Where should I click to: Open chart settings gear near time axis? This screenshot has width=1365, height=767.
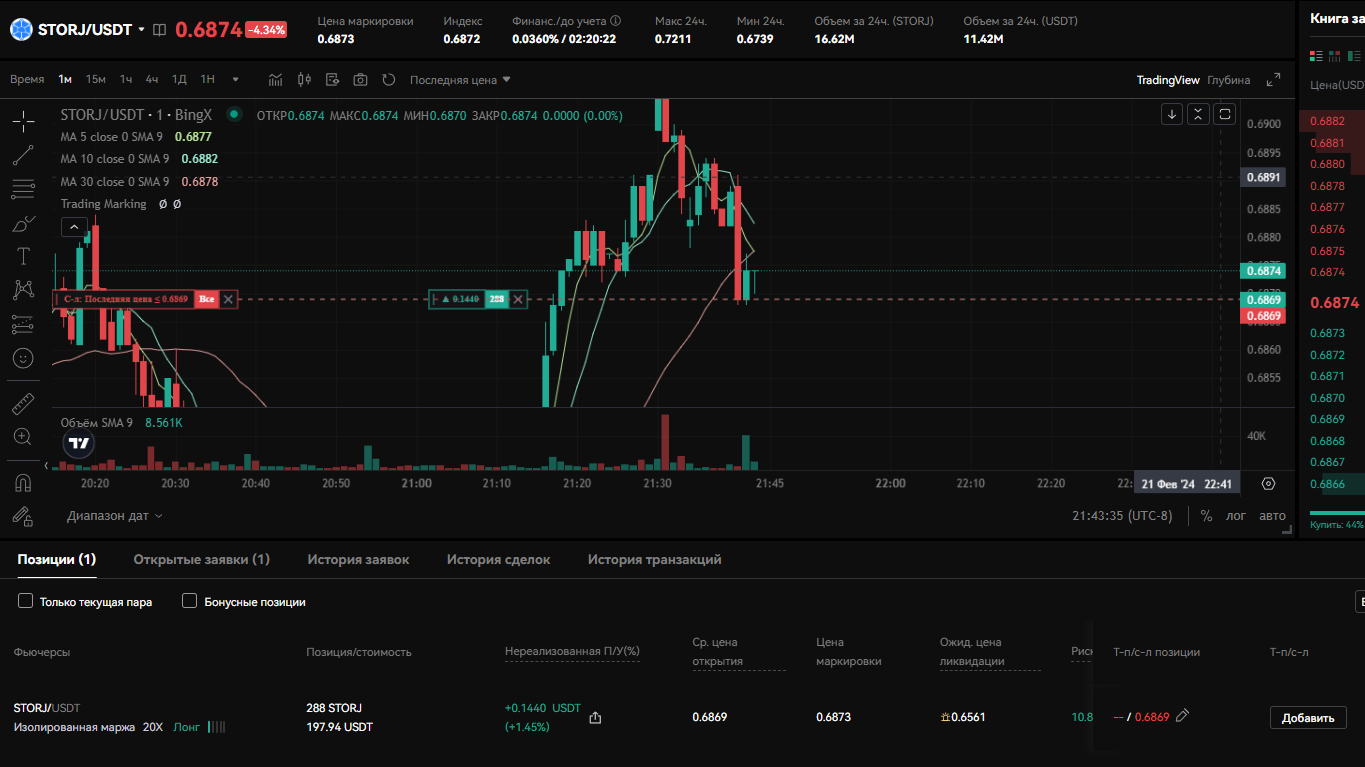[1269, 483]
